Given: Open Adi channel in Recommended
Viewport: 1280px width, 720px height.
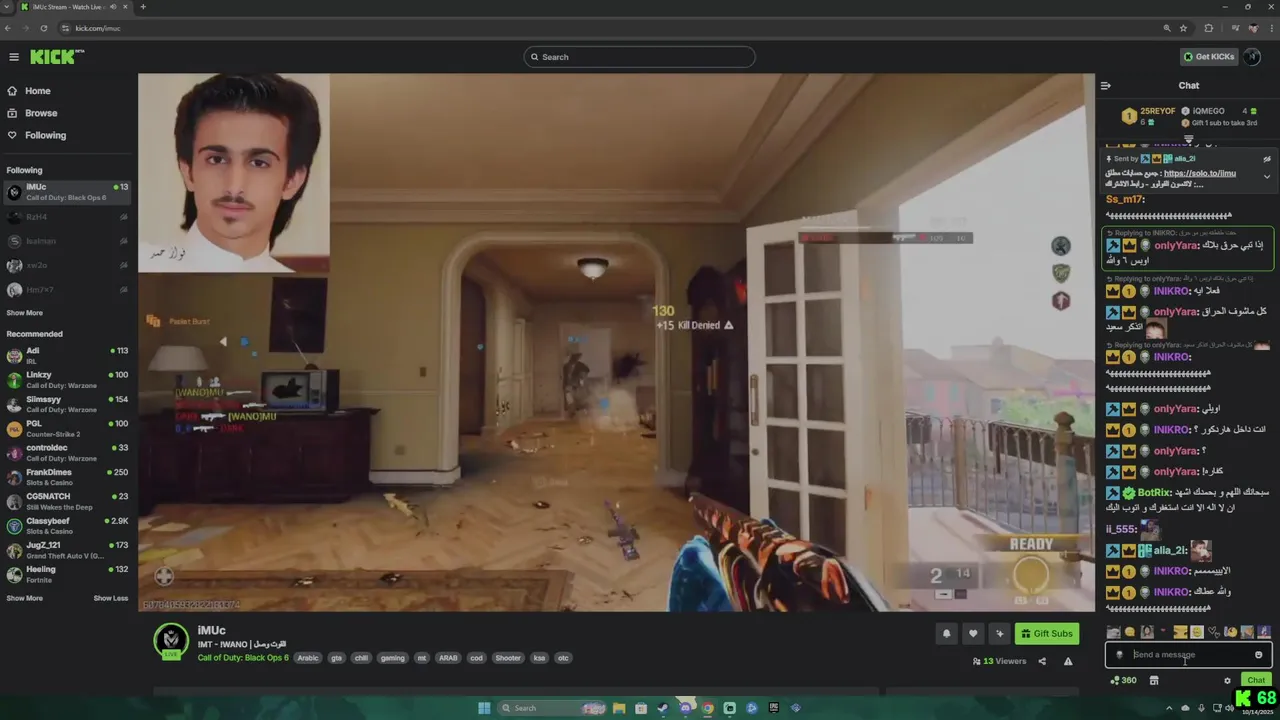Looking at the screenshot, I should pyautogui.click(x=68, y=355).
